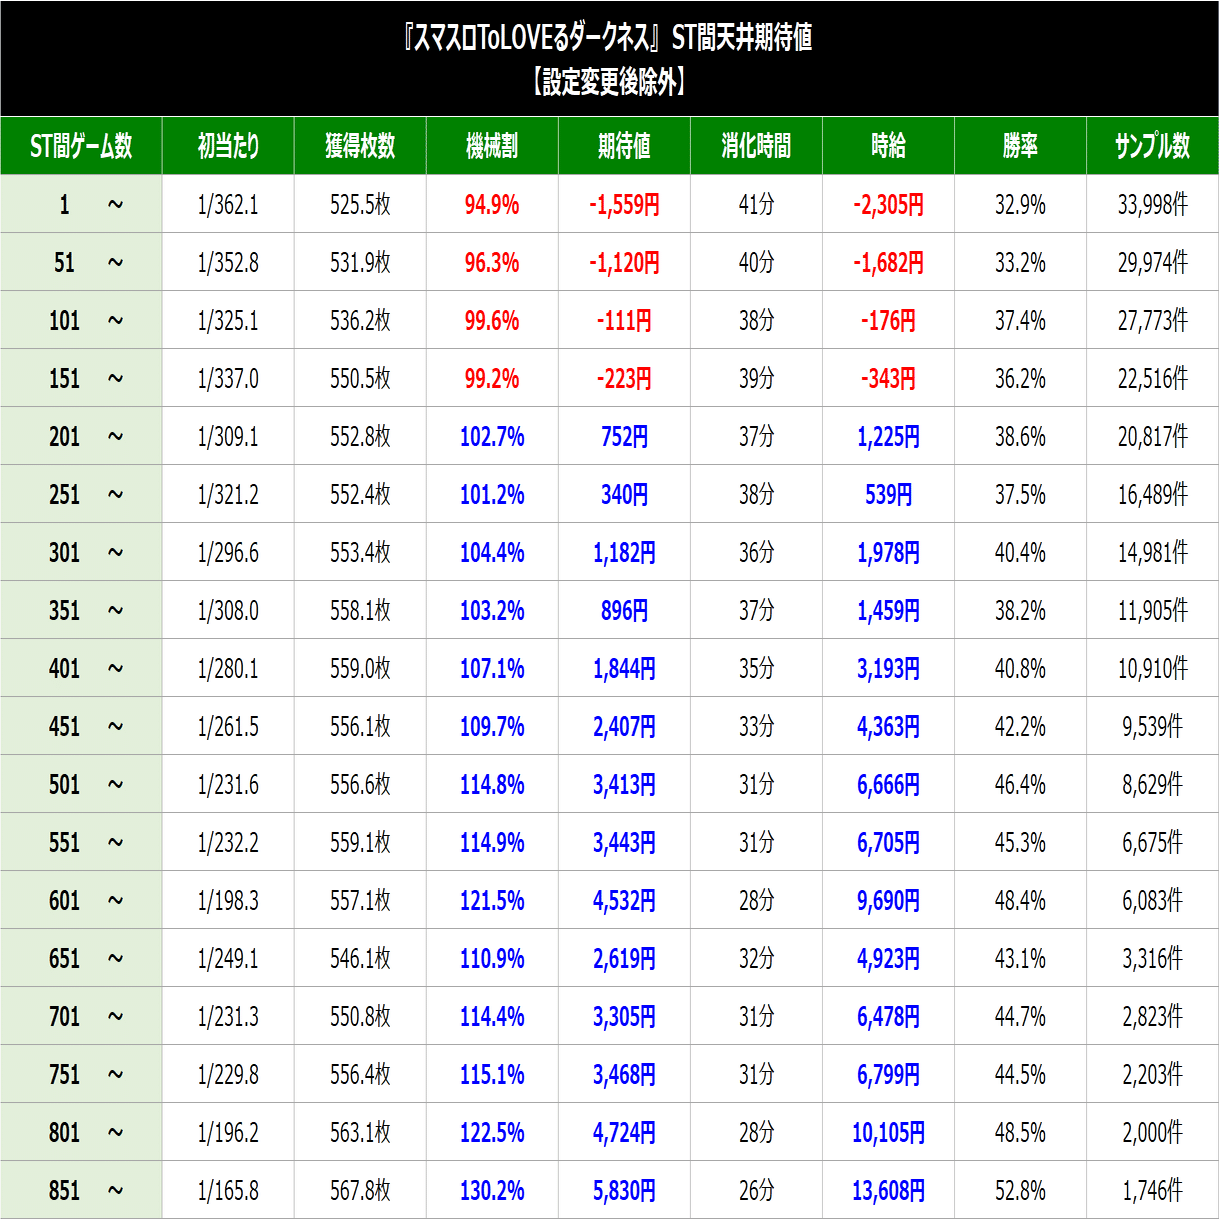Select the 896円 cell
This screenshot has width=1219, height=1219.
pyautogui.click(x=624, y=611)
